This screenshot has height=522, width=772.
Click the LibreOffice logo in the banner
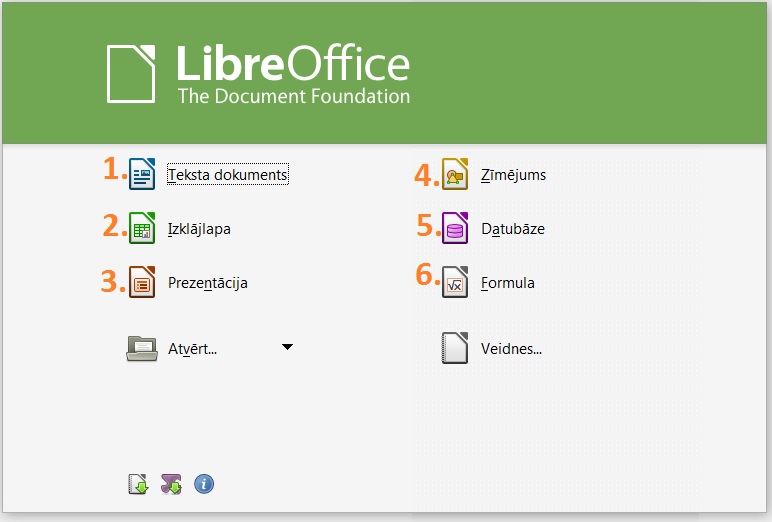[x=258, y=74]
